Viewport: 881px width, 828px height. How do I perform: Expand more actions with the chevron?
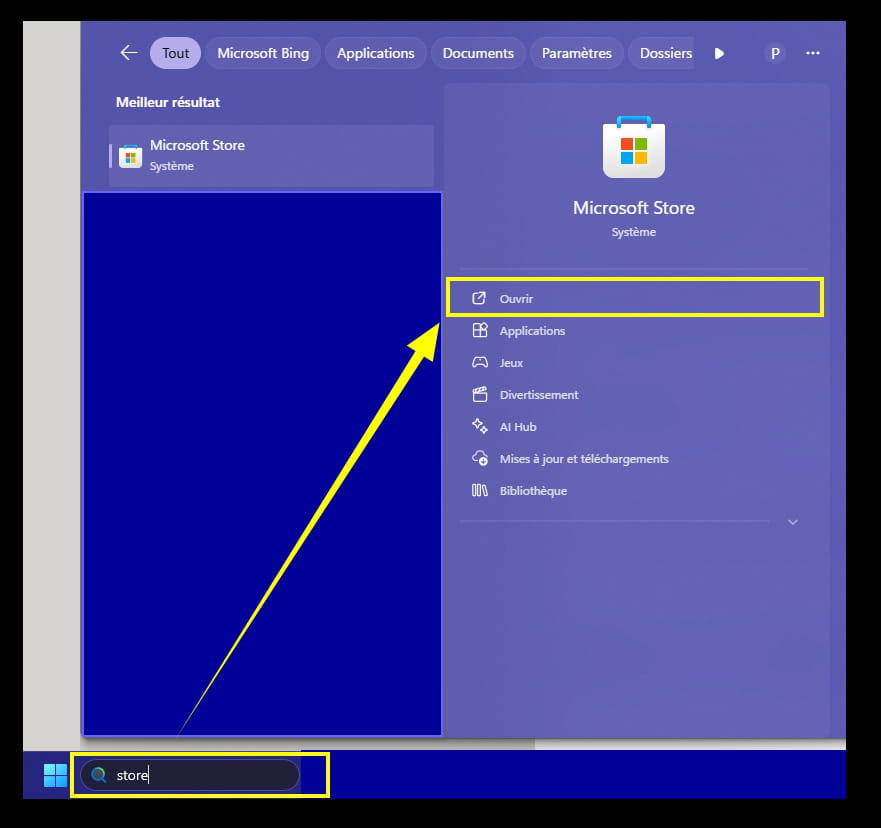(793, 522)
